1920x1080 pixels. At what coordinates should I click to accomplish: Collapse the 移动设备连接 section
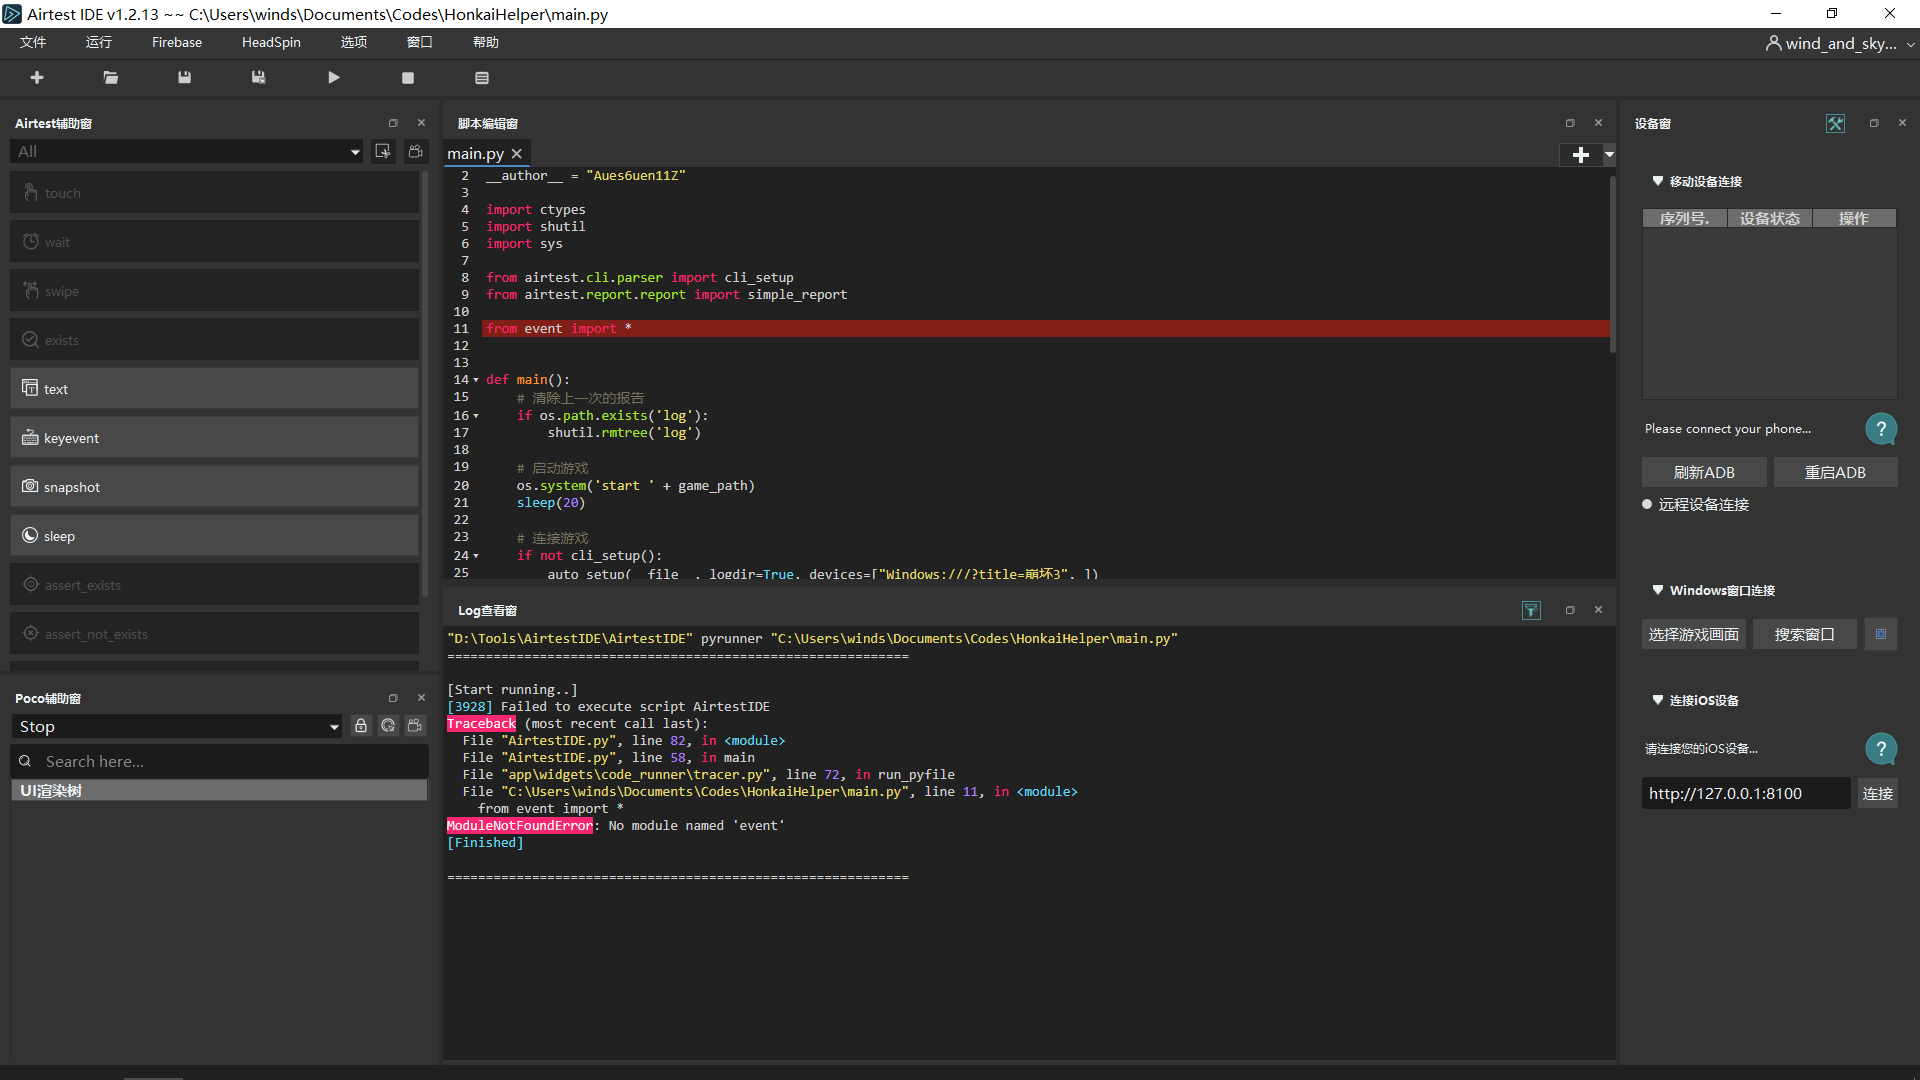(x=1658, y=181)
